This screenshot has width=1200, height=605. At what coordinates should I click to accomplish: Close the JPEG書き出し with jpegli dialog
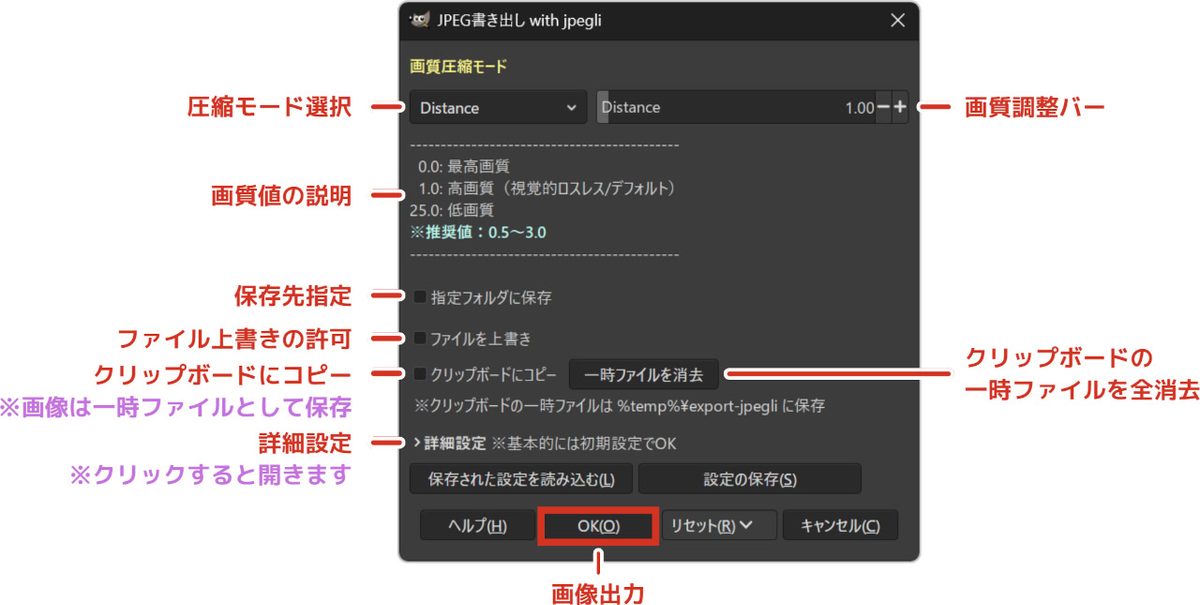click(897, 20)
